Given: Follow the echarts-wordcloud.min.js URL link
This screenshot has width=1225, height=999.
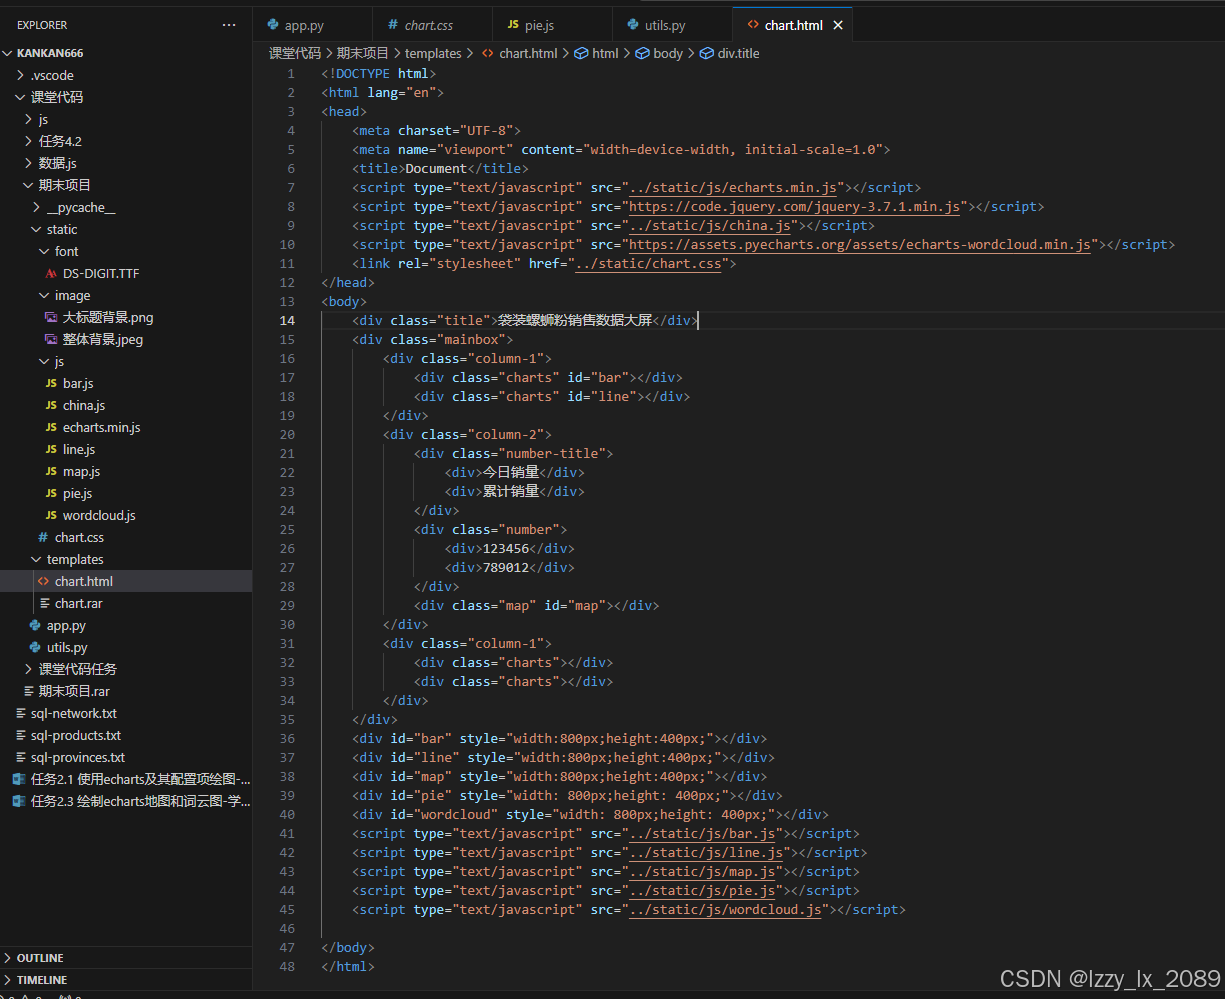Looking at the screenshot, I should click(859, 245).
